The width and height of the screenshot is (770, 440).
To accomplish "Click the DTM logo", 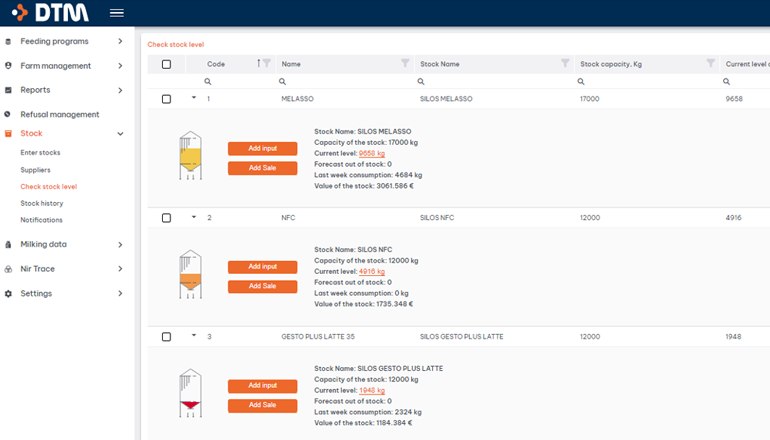I will (x=49, y=13).
